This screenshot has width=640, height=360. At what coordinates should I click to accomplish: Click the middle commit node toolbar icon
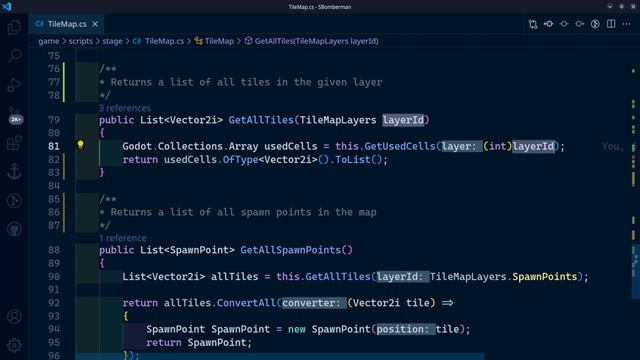click(x=564, y=24)
